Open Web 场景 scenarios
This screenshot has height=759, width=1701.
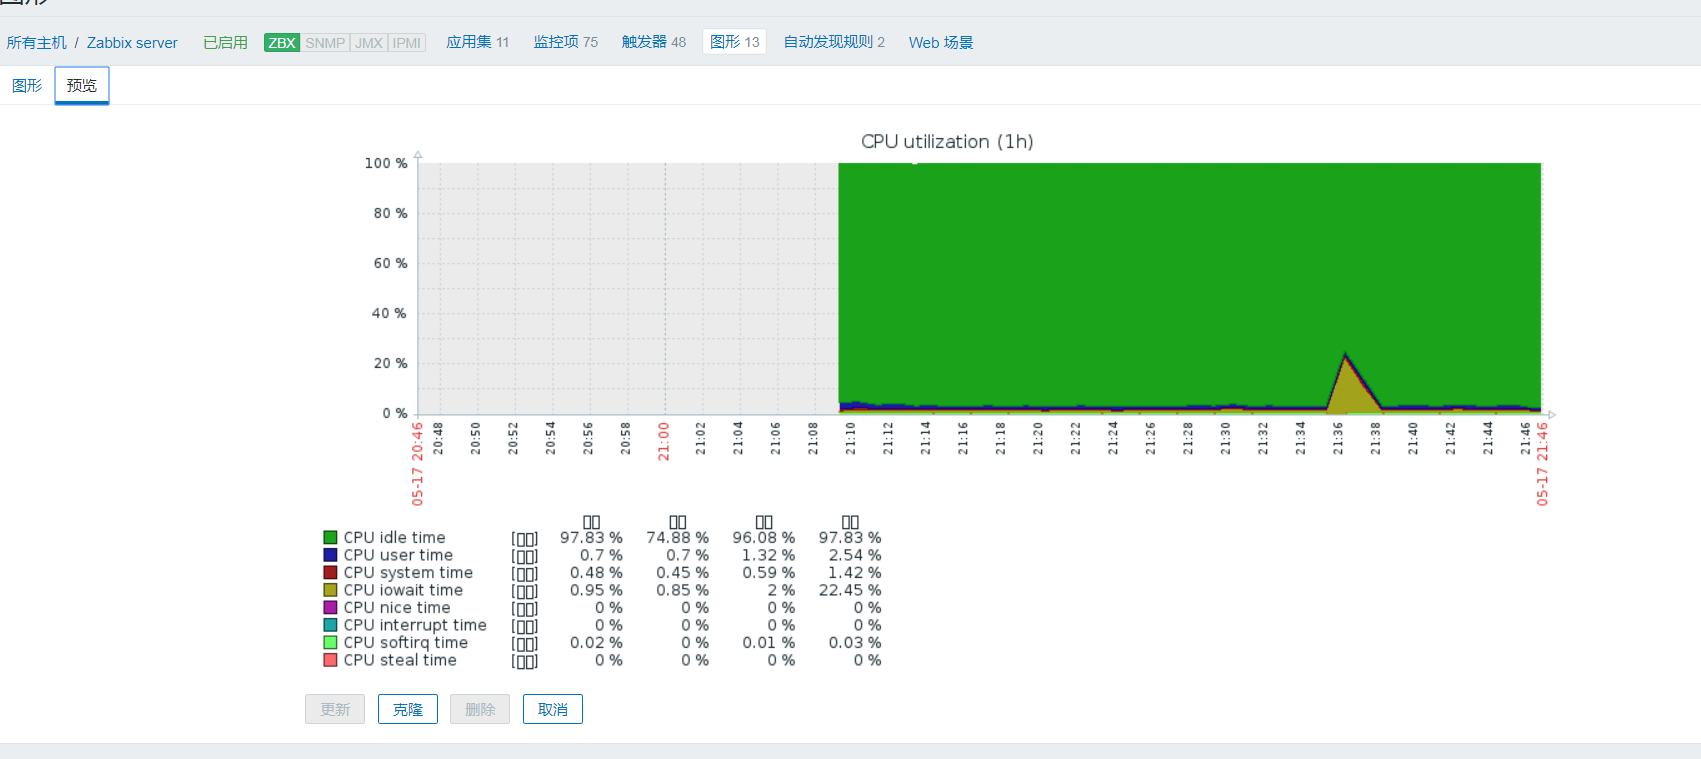(941, 43)
